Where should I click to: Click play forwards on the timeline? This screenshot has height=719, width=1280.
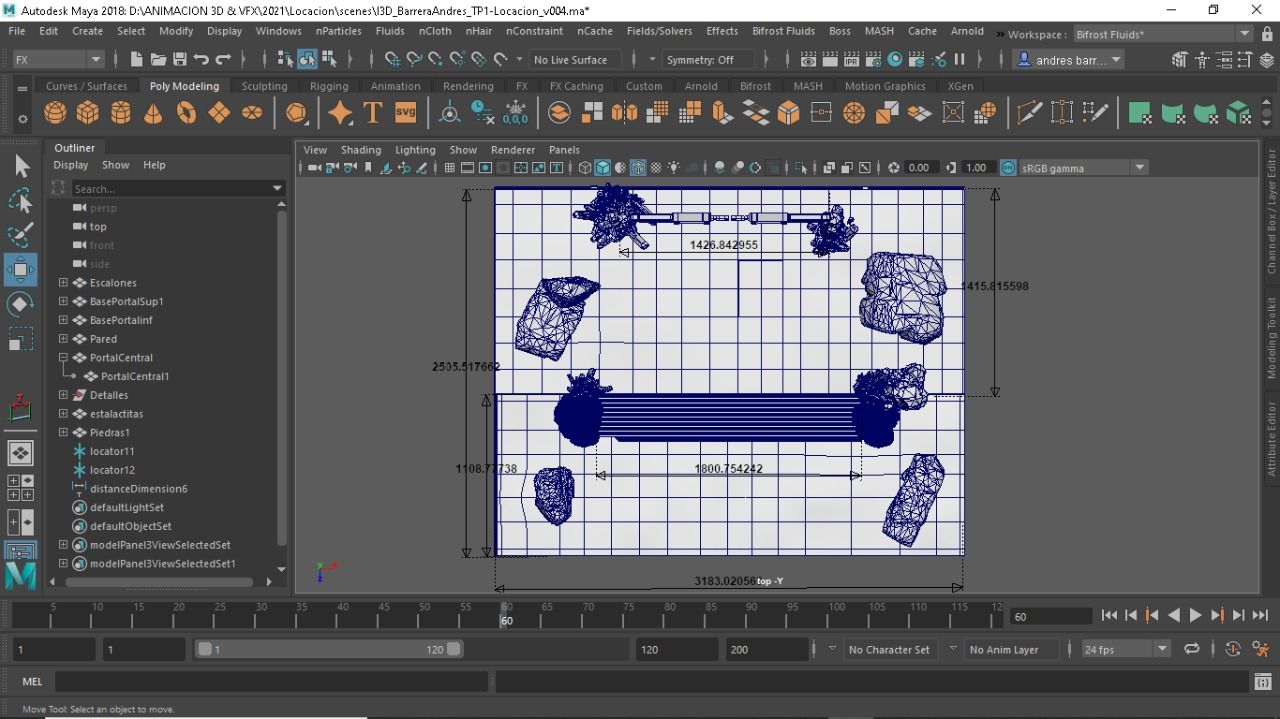tap(1195, 616)
